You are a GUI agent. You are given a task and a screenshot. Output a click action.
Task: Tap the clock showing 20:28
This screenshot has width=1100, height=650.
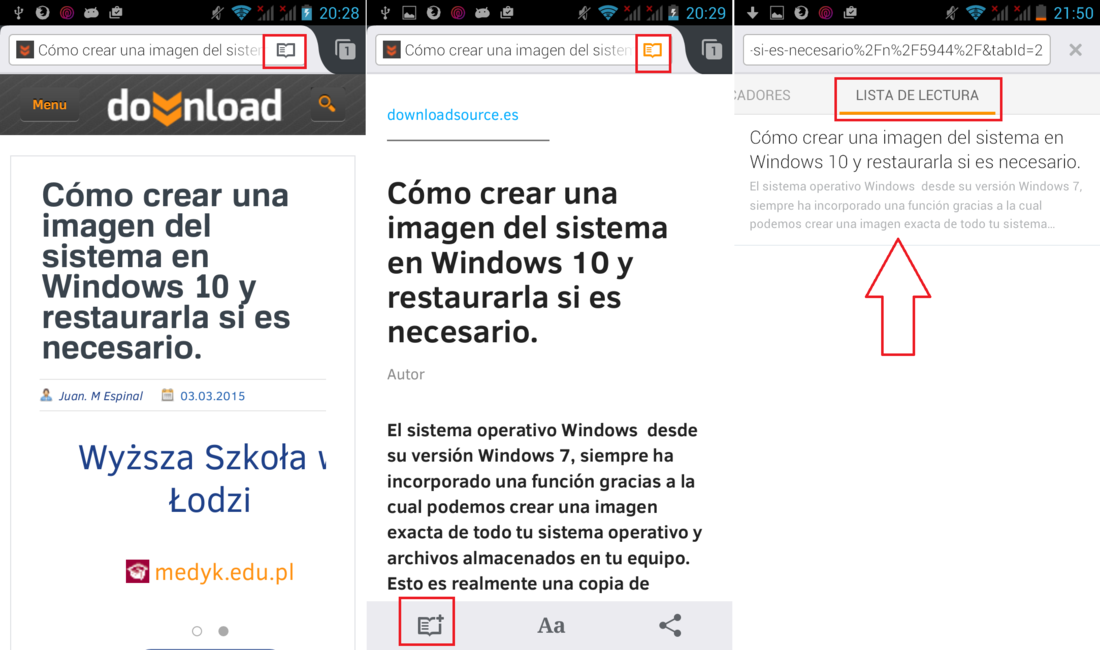pos(339,13)
